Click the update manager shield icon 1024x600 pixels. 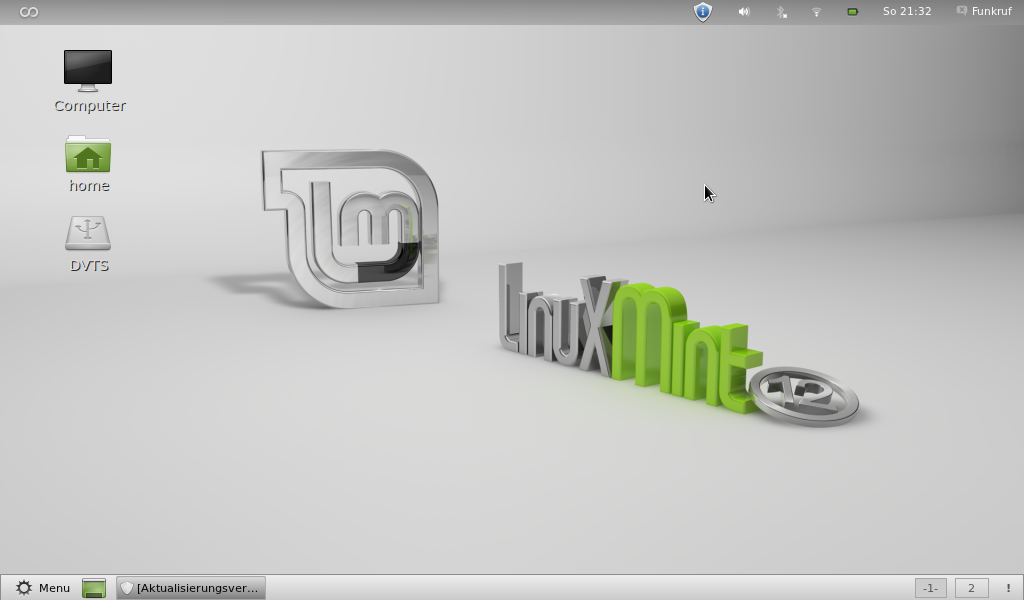pos(703,12)
